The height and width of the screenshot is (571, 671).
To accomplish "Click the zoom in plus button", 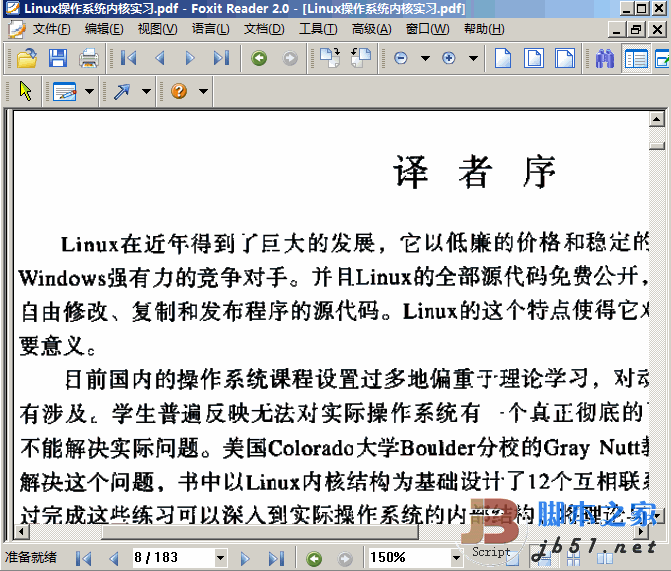I will pos(449,58).
